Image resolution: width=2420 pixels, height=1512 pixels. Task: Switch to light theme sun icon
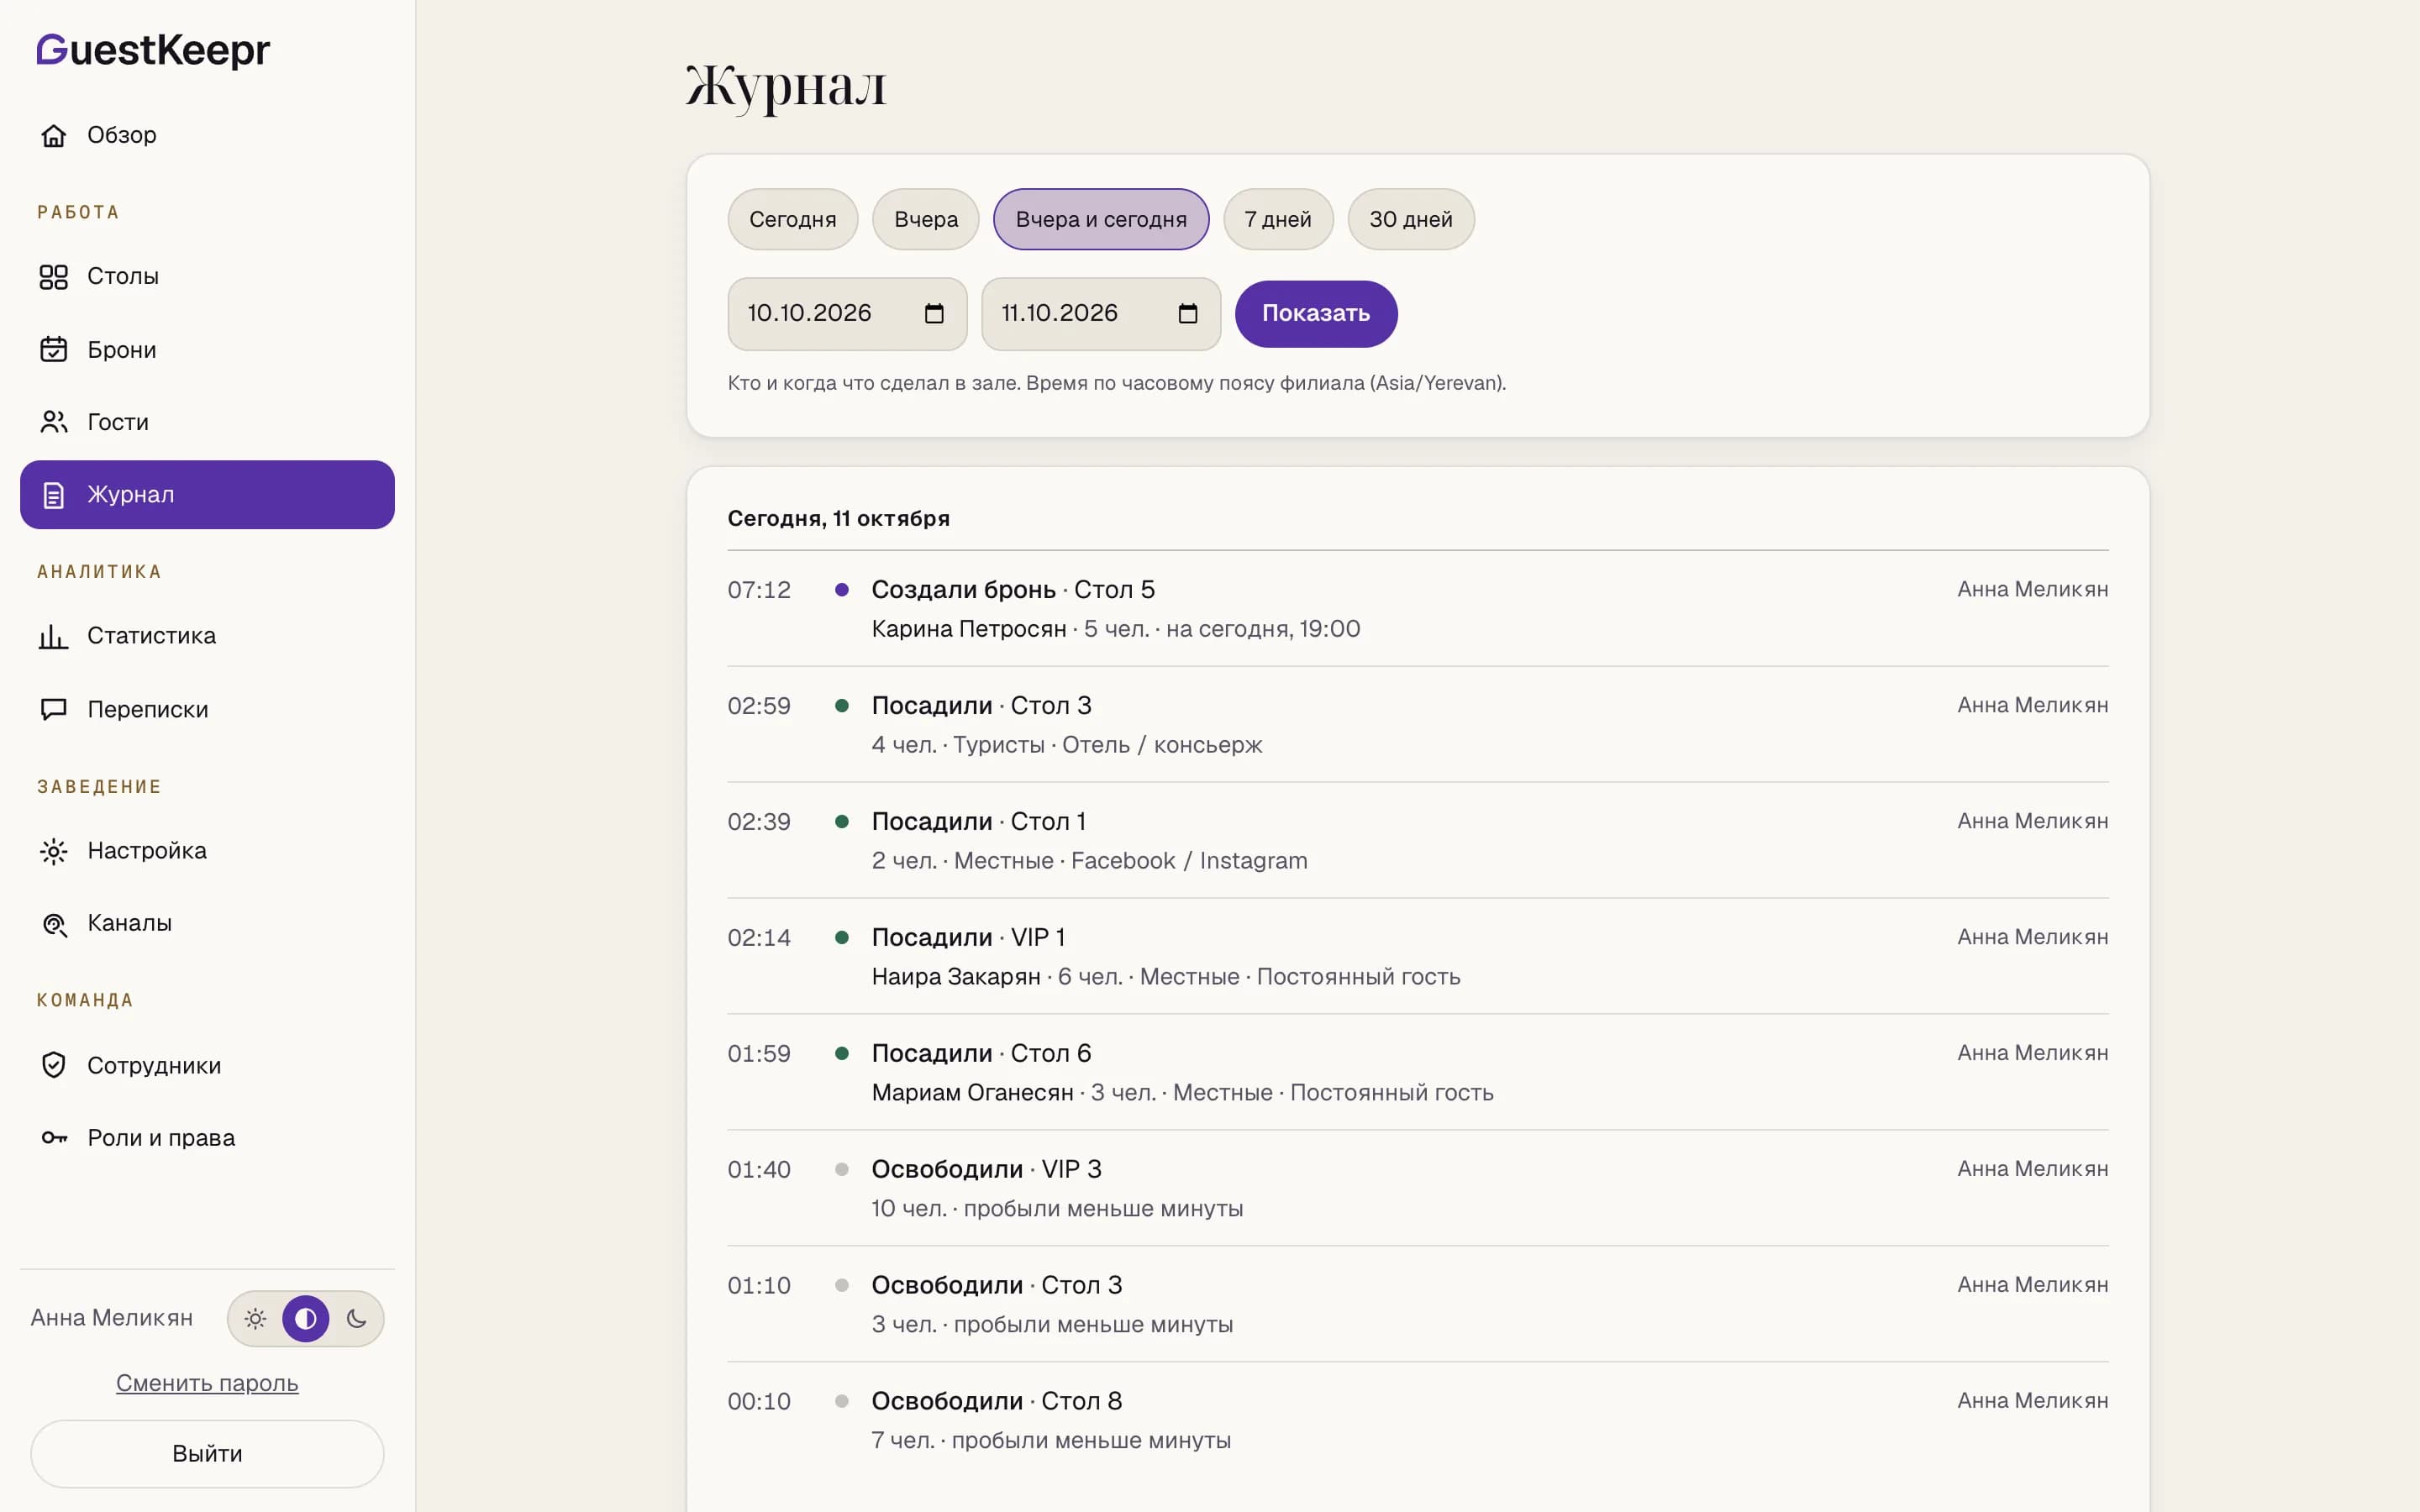coord(256,1319)
